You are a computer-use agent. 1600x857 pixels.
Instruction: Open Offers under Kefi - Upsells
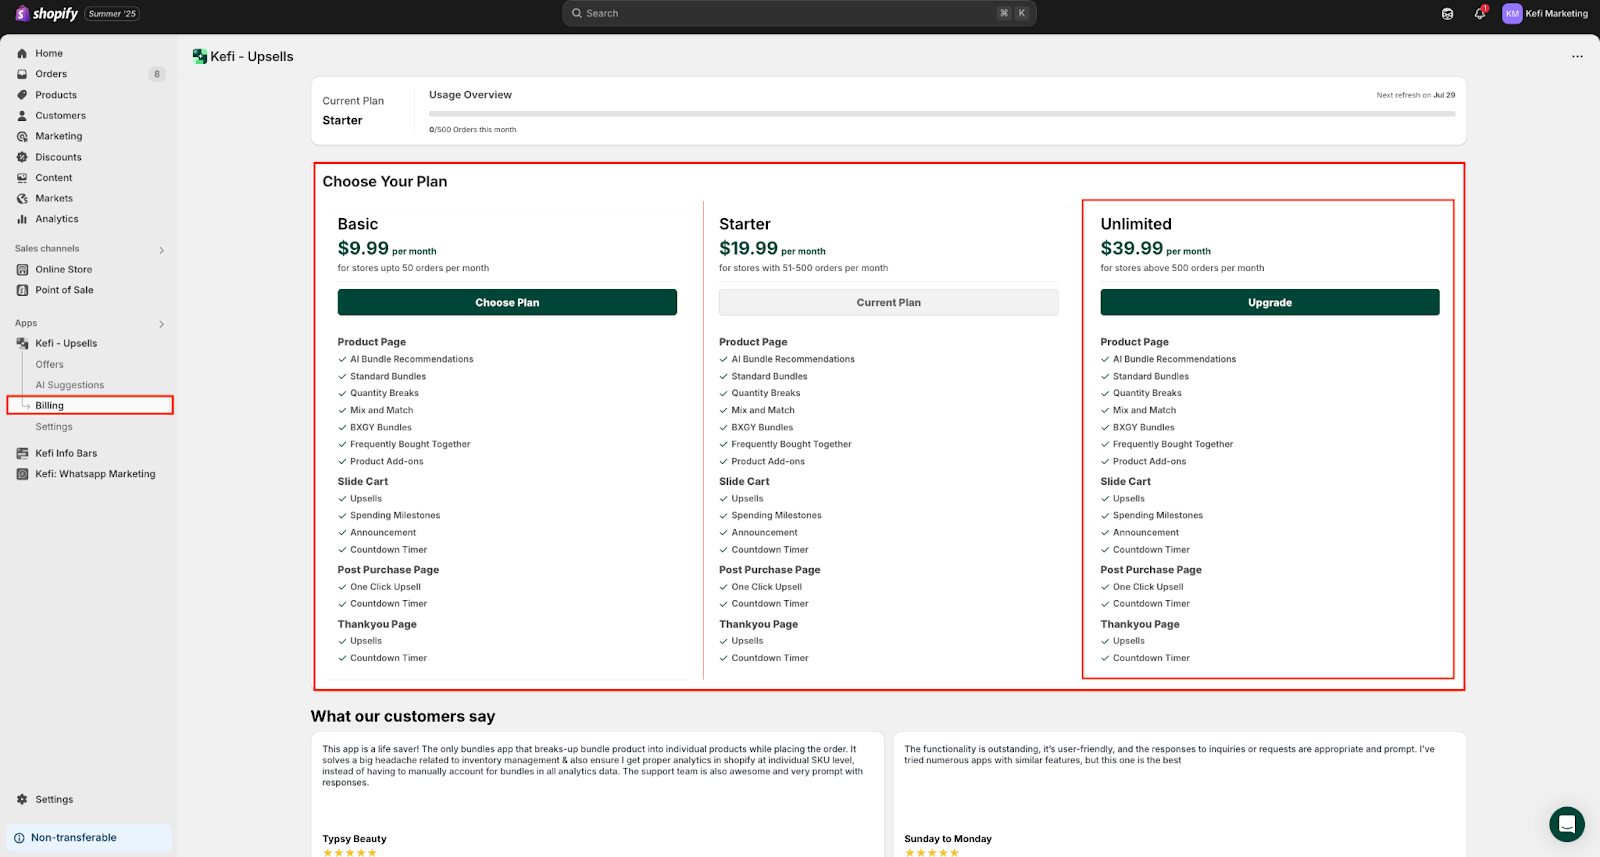(50, 365)
